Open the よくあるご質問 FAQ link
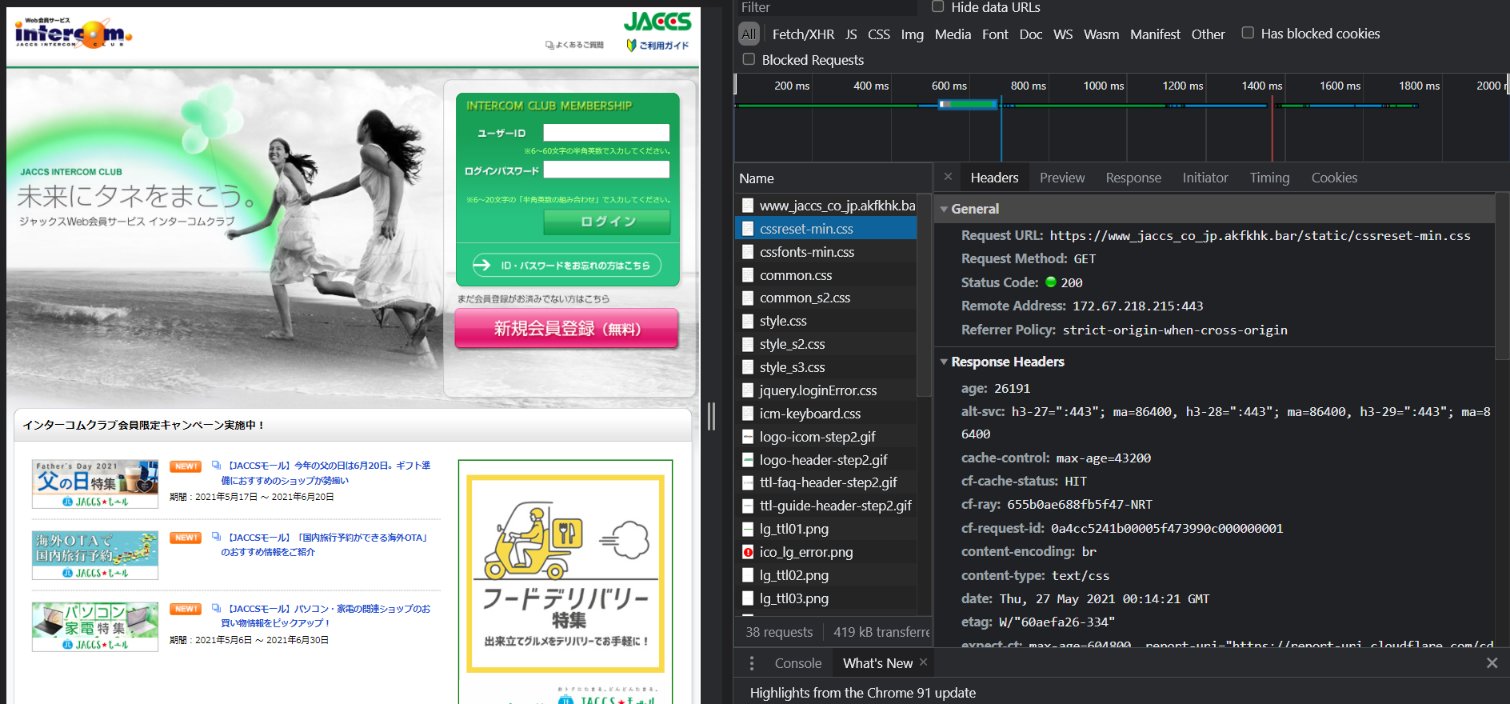Screen dimensions: 1510x704 575,45
